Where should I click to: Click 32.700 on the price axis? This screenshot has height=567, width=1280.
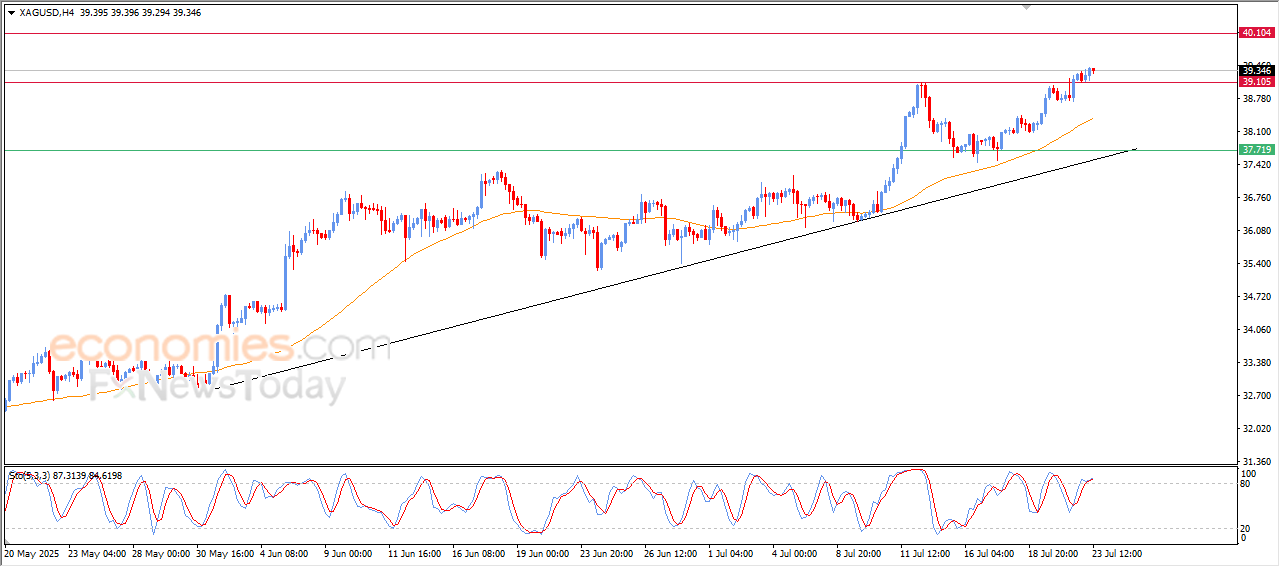pyautogui.click(x=1256, y=396)
